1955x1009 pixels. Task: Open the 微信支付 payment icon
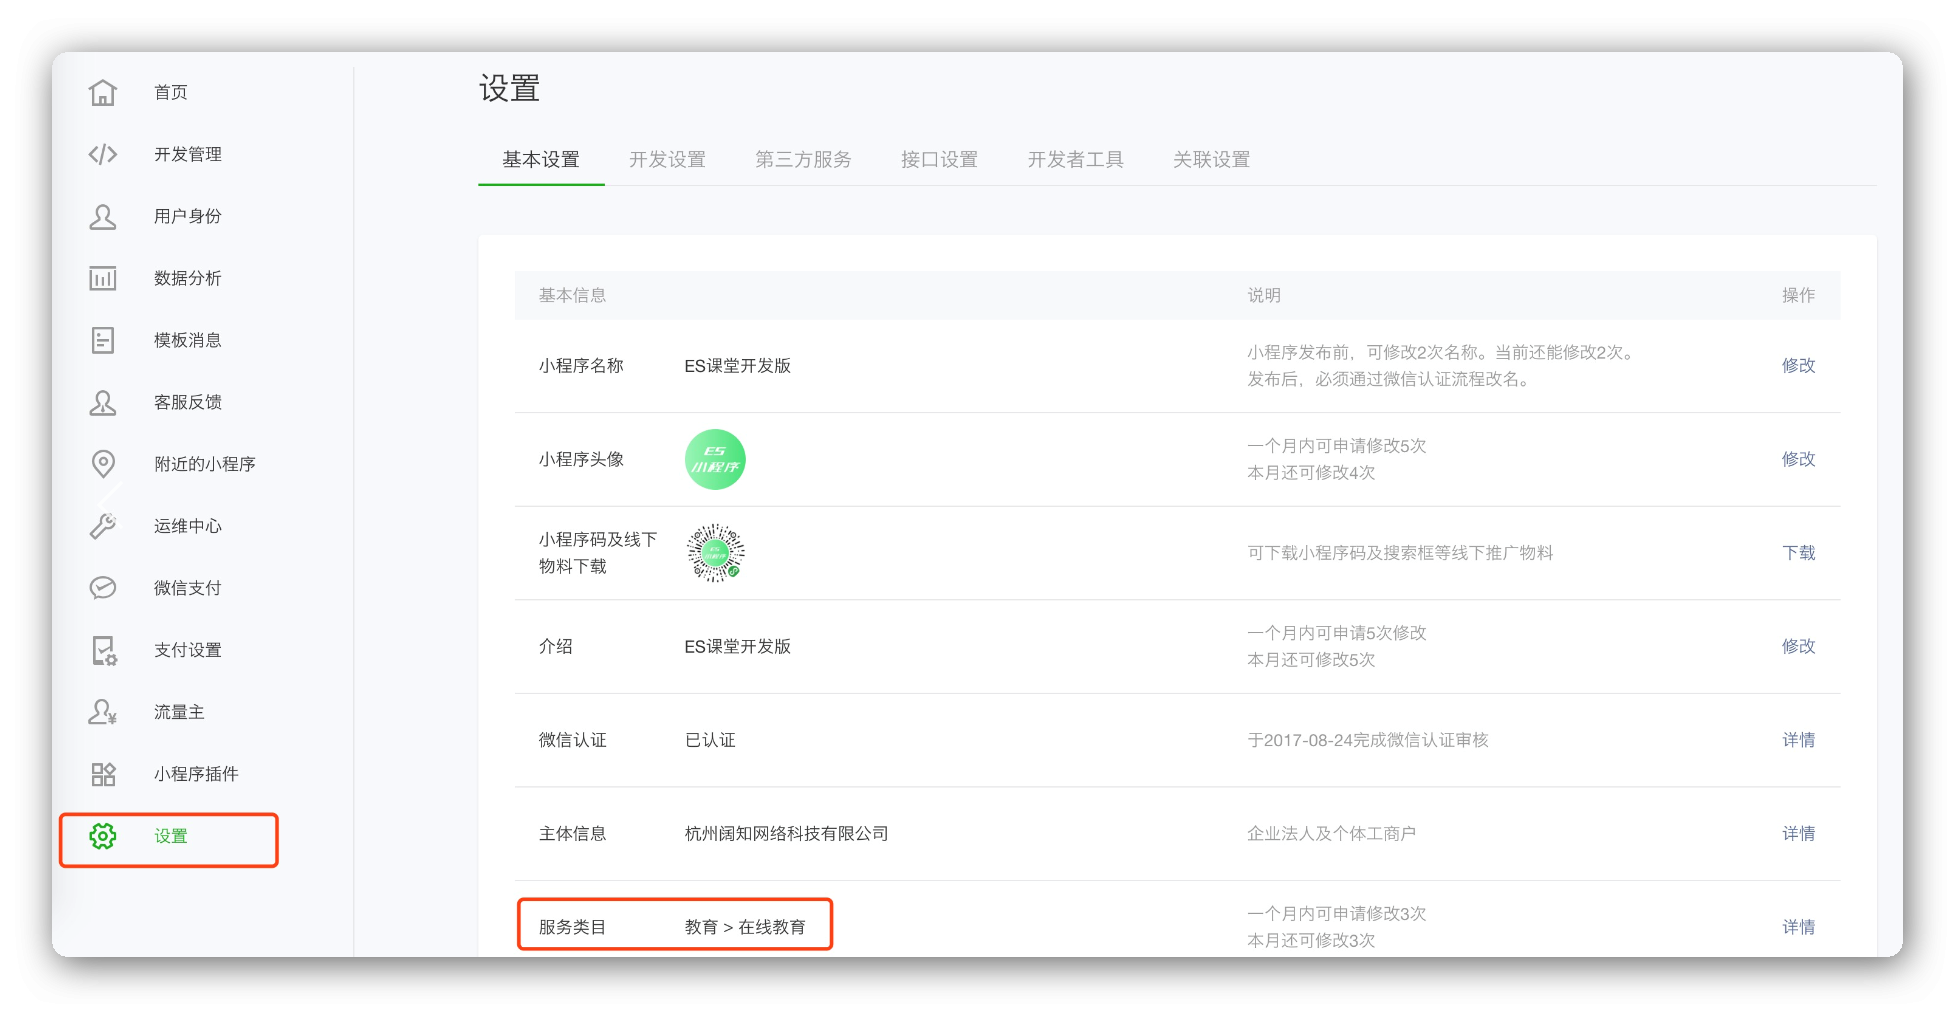[x=103, y=588]
